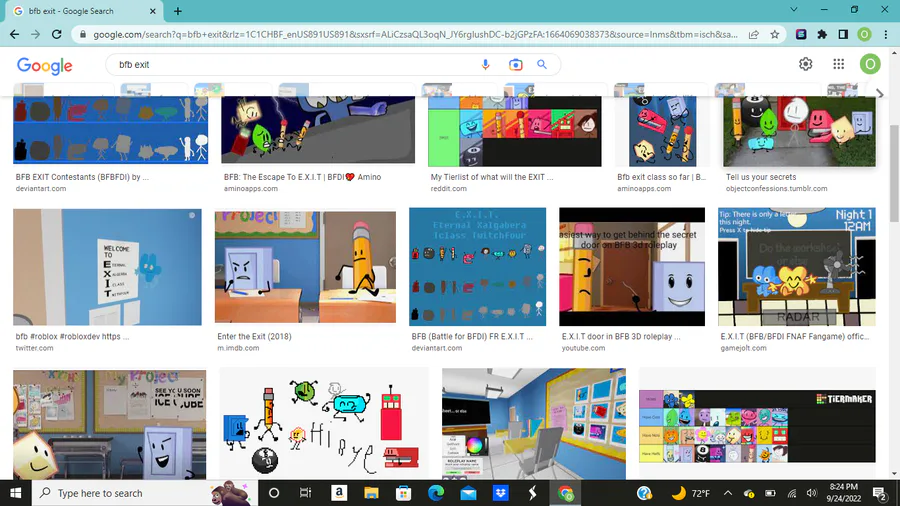Open BFB FR E.X.I.T deviantart image

478,267
